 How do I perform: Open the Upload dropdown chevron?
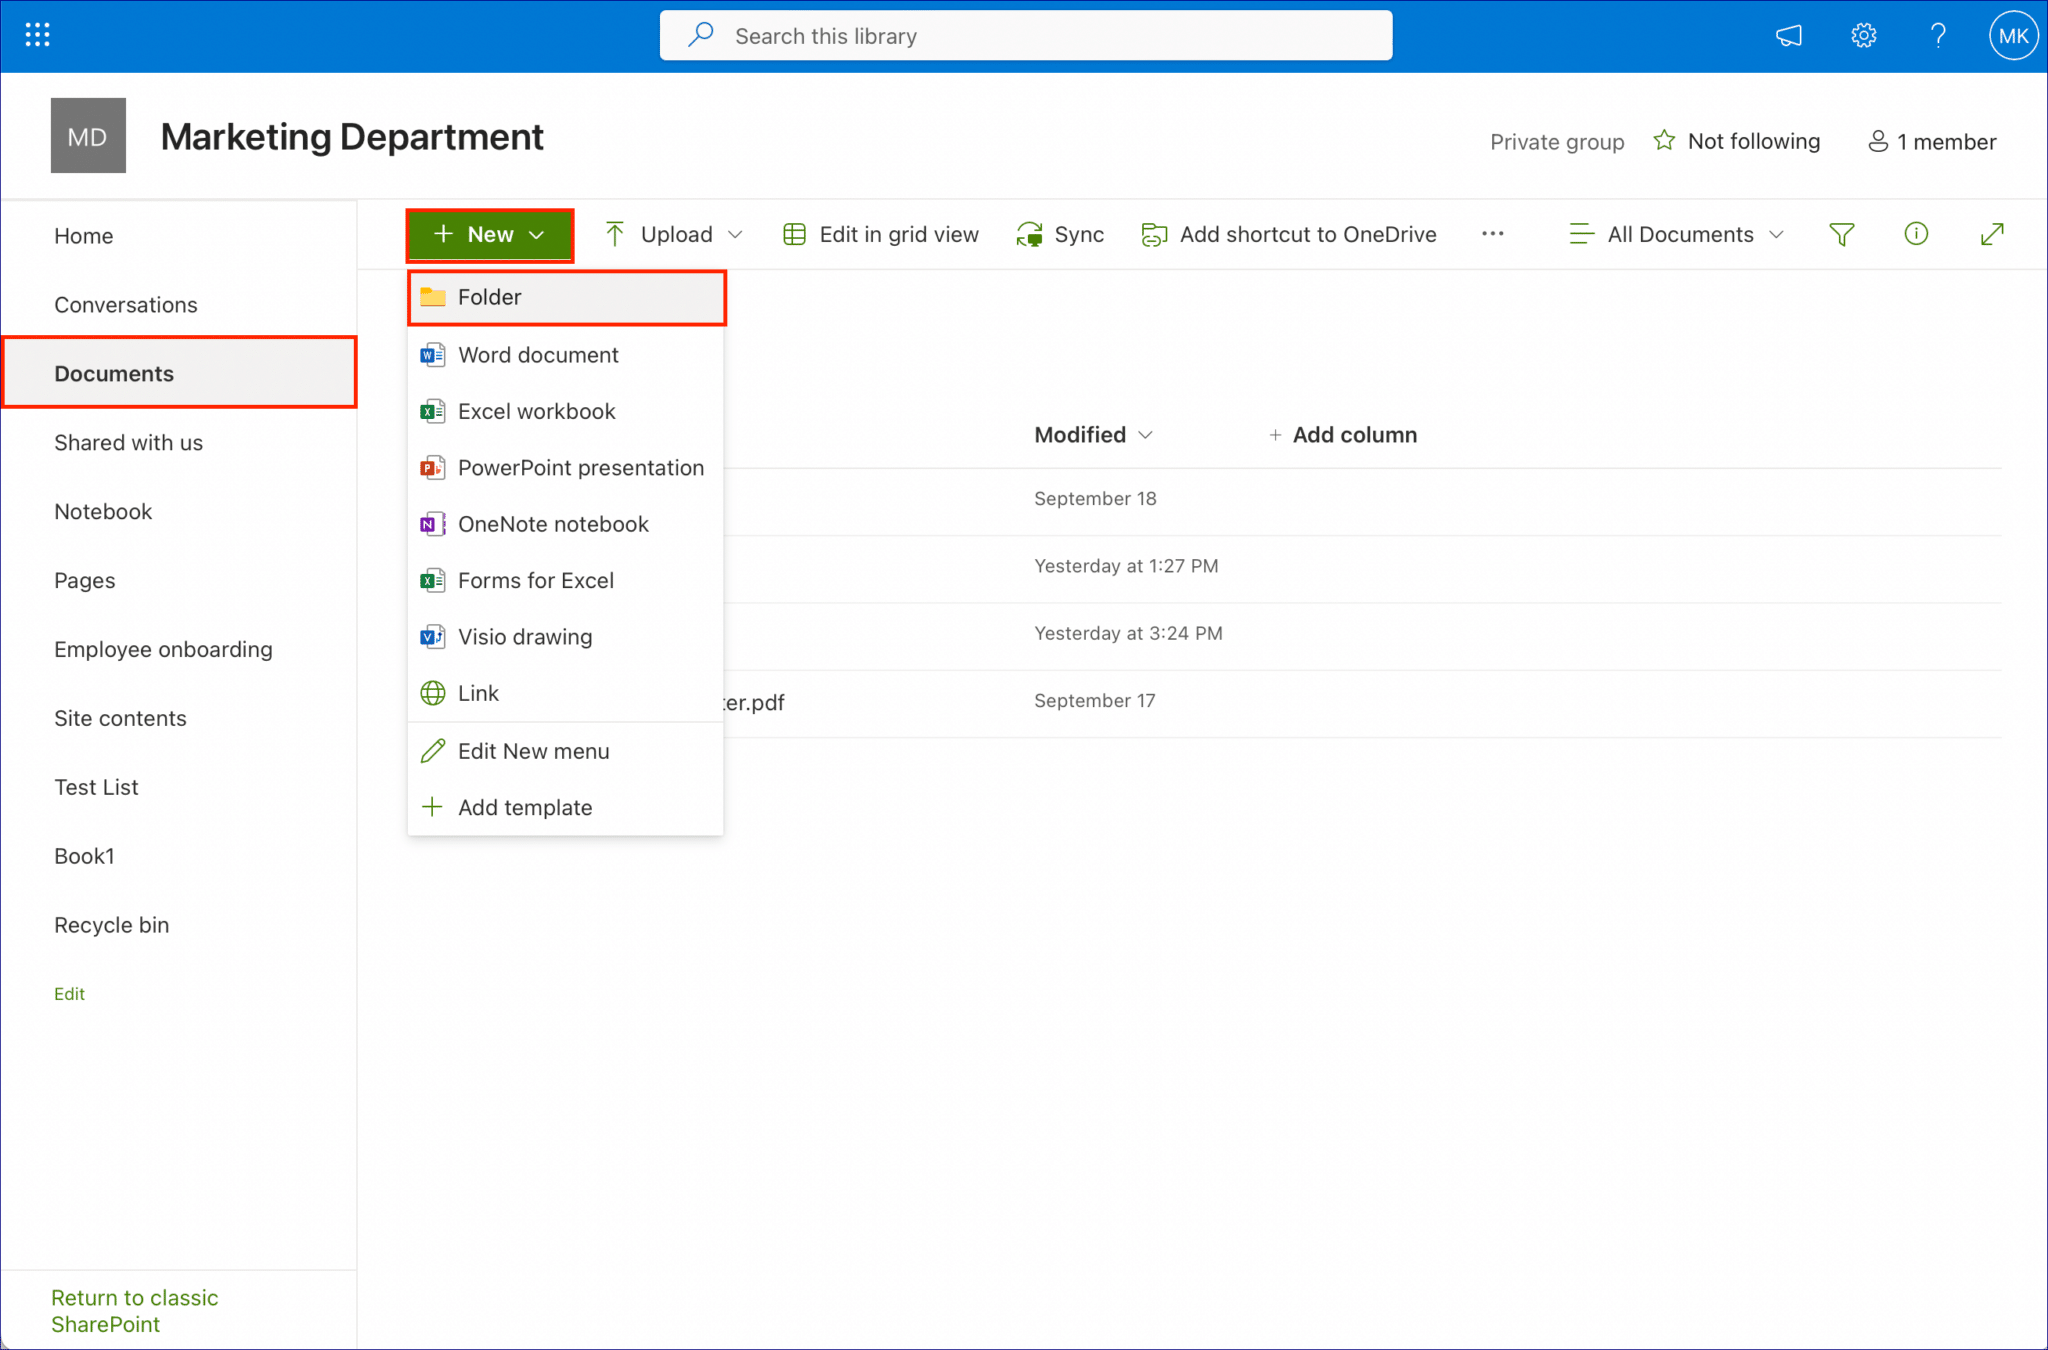(736, 234)
